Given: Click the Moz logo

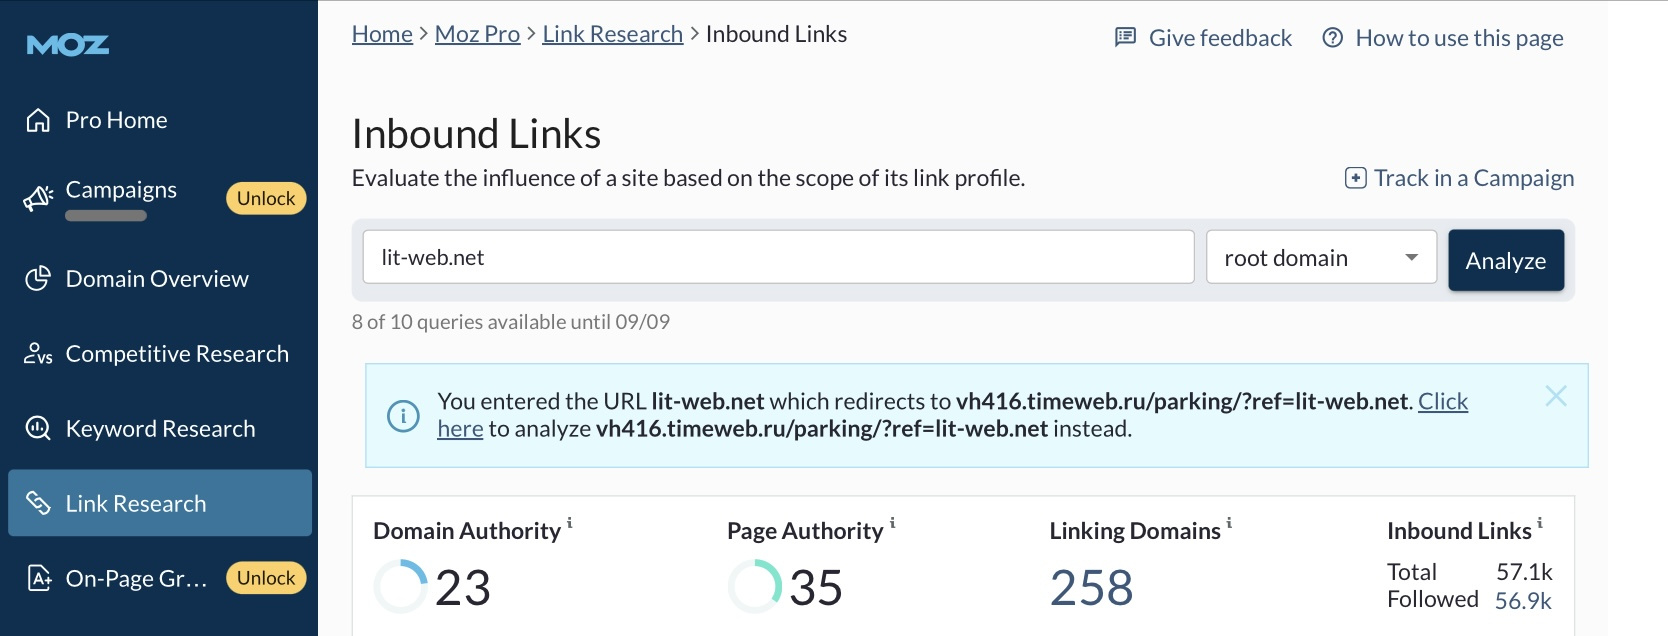Looking at the screenshot, I should 68,45.
